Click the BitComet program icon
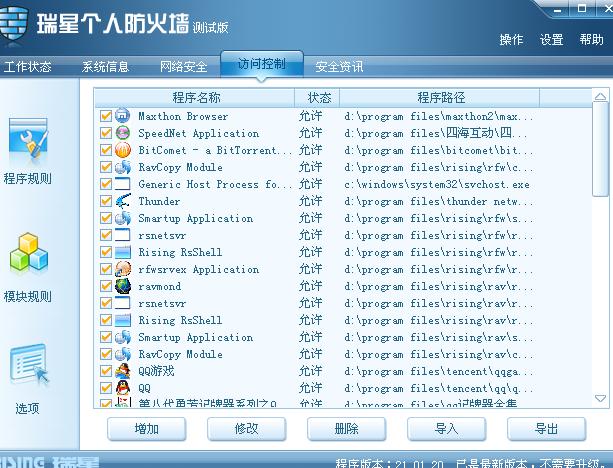The width and height of the screenshot is (613, 468). 122,150
